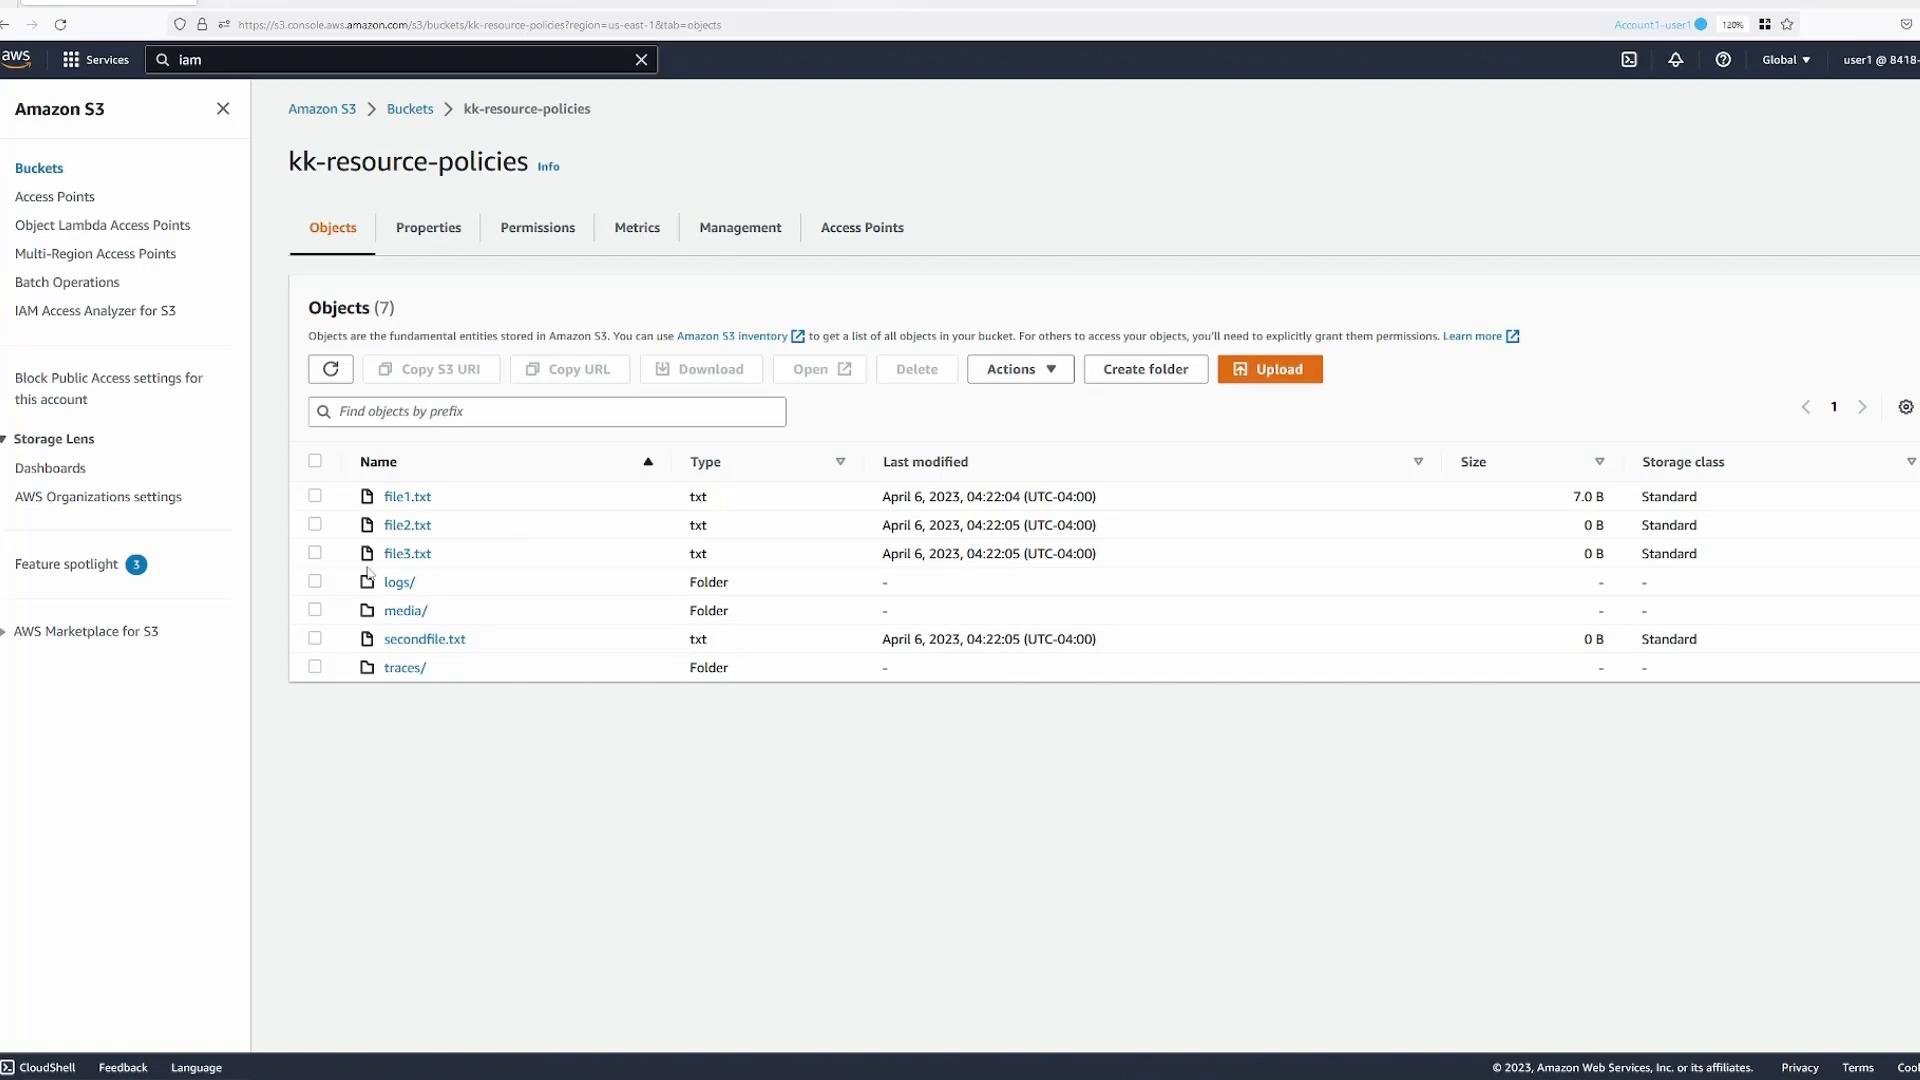Click the browser extensions icon
The height and width of the screenshot is (1080, 1920).
(x=1765, y=24)
